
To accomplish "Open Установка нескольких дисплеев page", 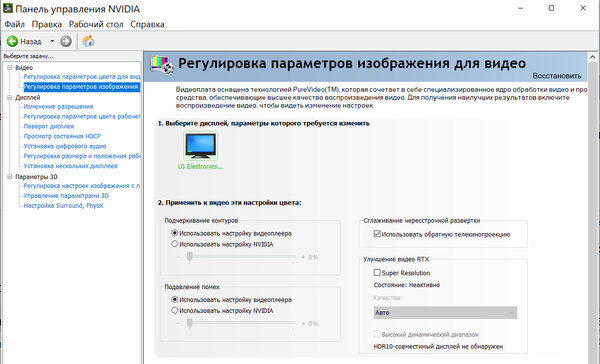I will click(71, 166).
